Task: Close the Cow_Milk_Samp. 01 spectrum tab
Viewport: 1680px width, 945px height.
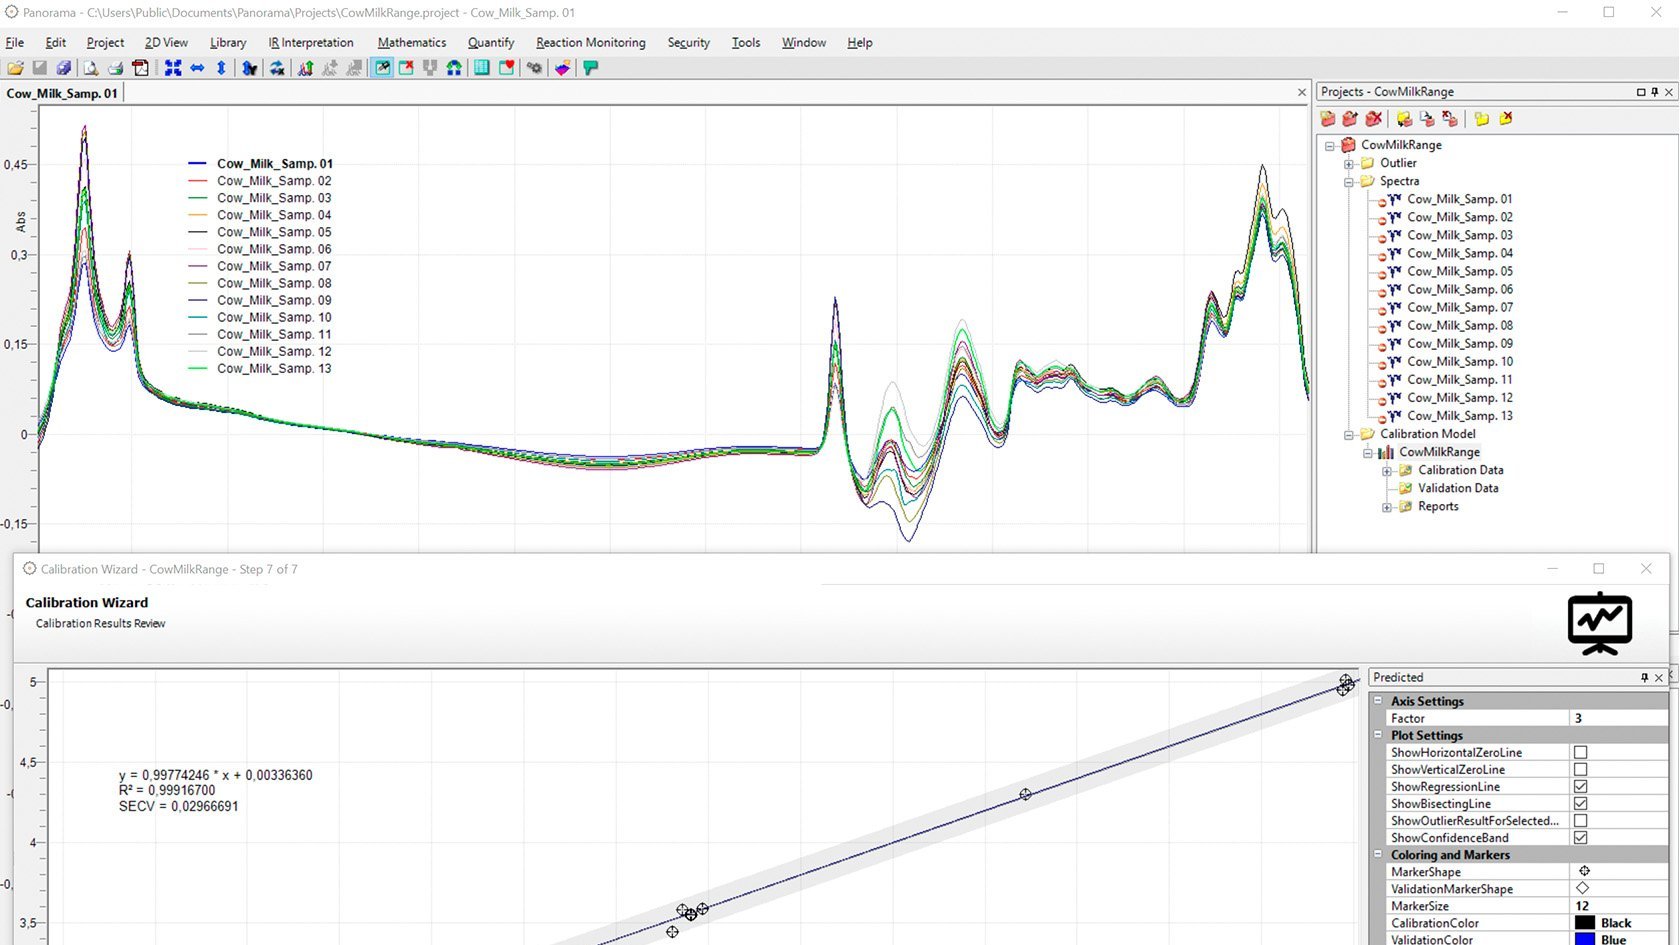Action: coord(1301,92)
